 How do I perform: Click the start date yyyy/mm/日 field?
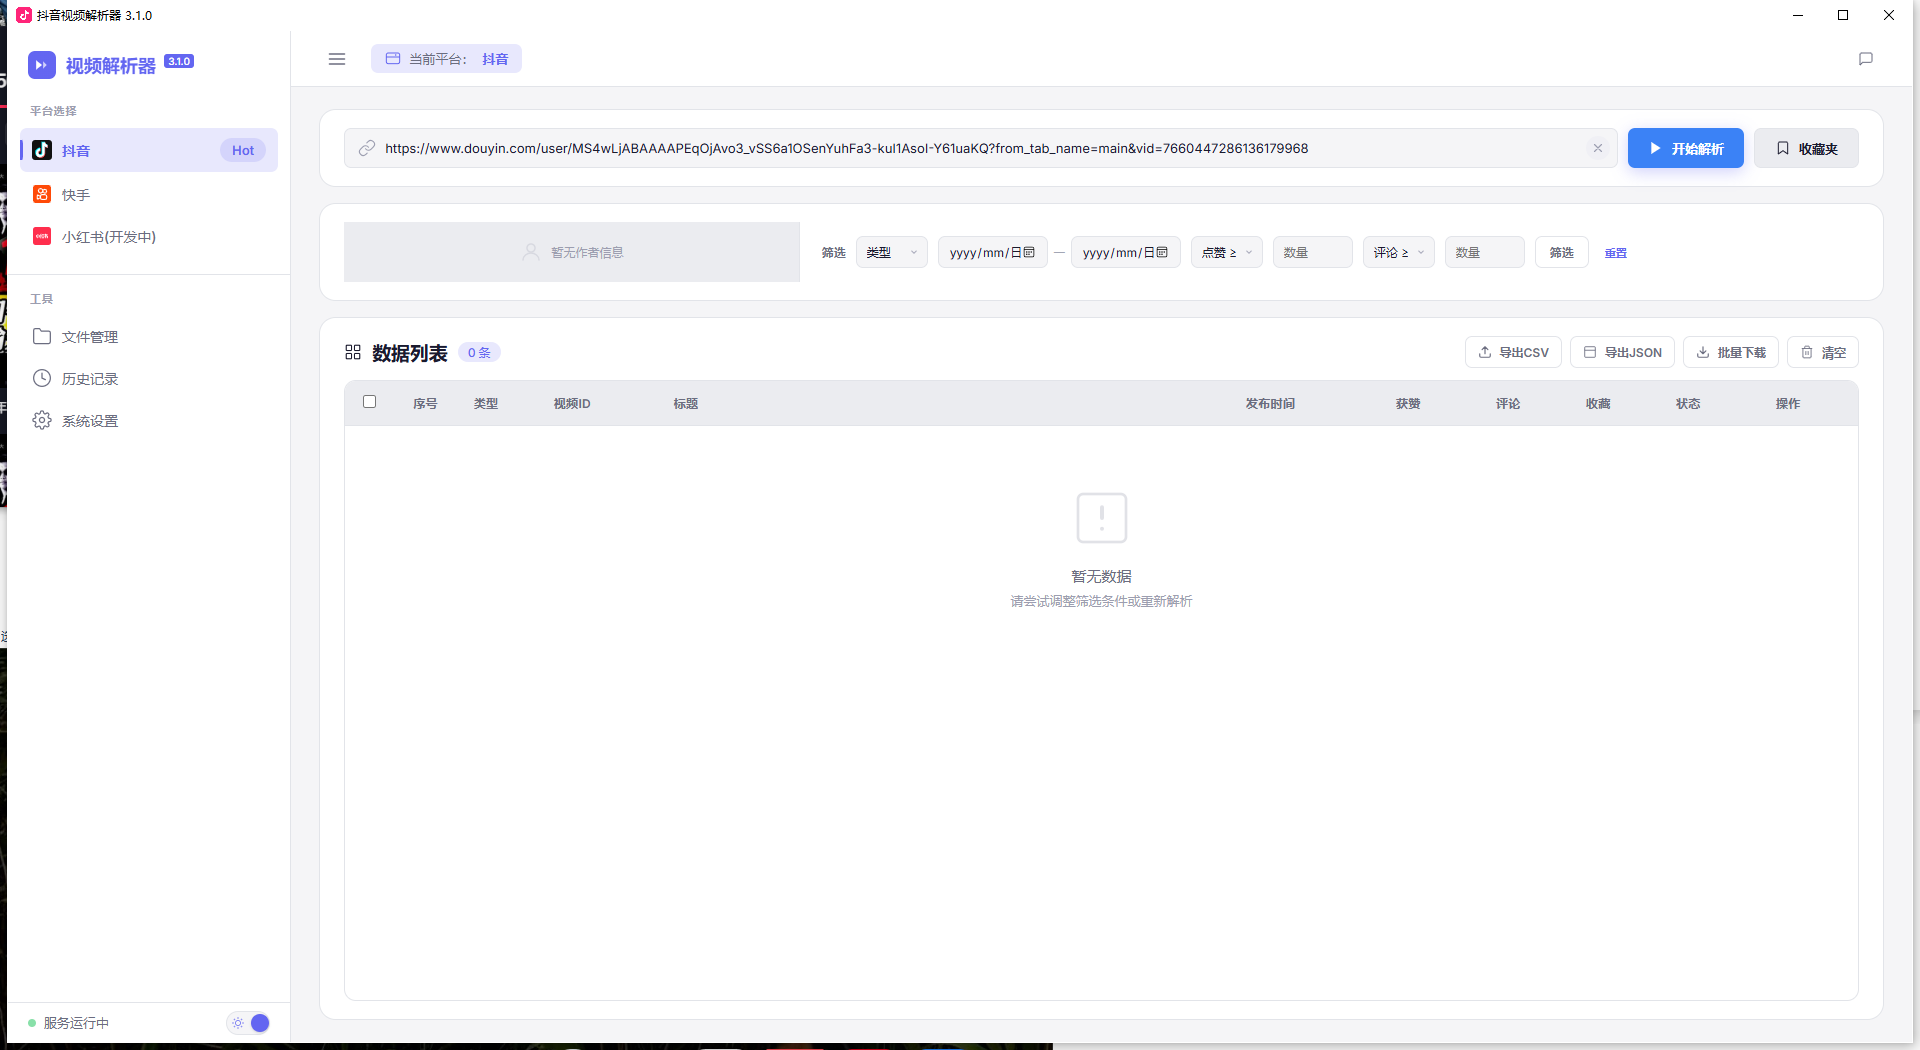[992, 252]
